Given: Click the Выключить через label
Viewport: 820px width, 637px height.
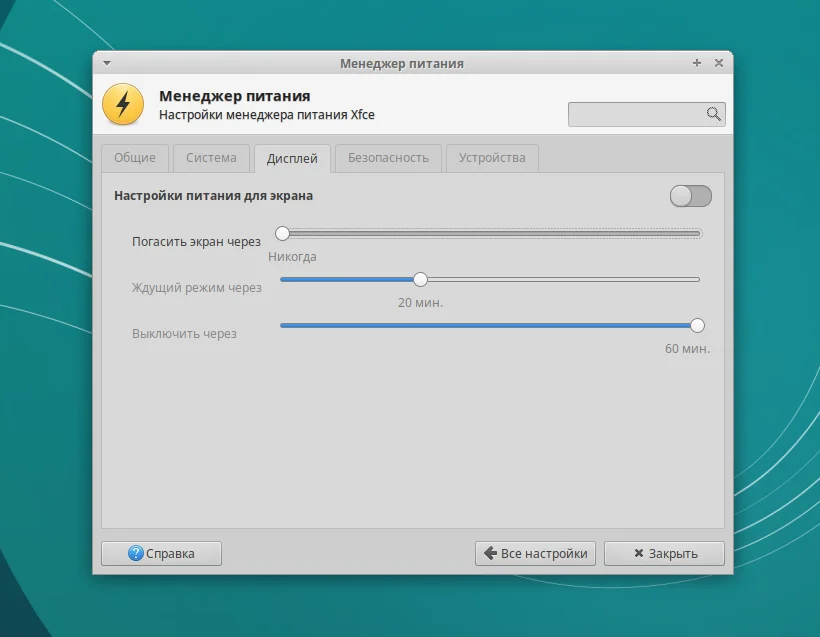Looking at the screenshot, I should click(x=184, y=334).
